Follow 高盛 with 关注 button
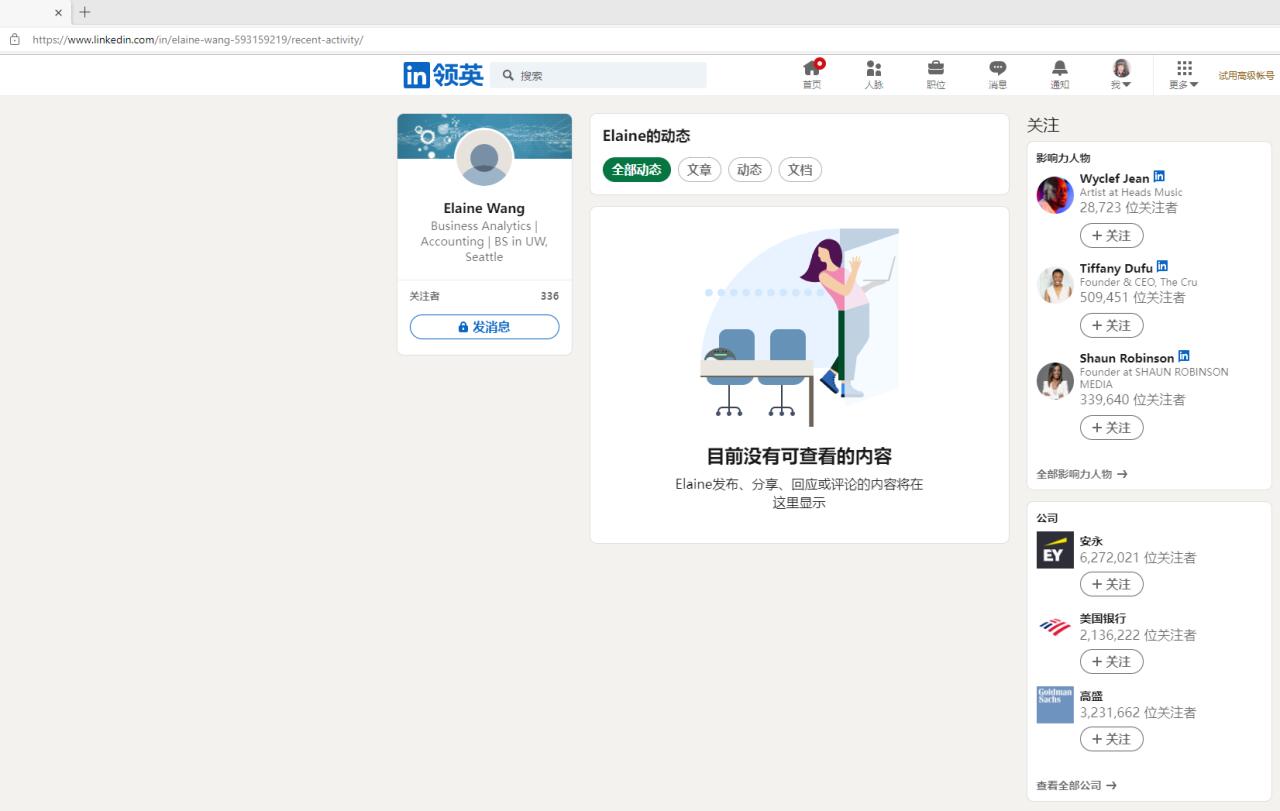The height and width of the screenshot is (811, 1280). pos(1111,739)
